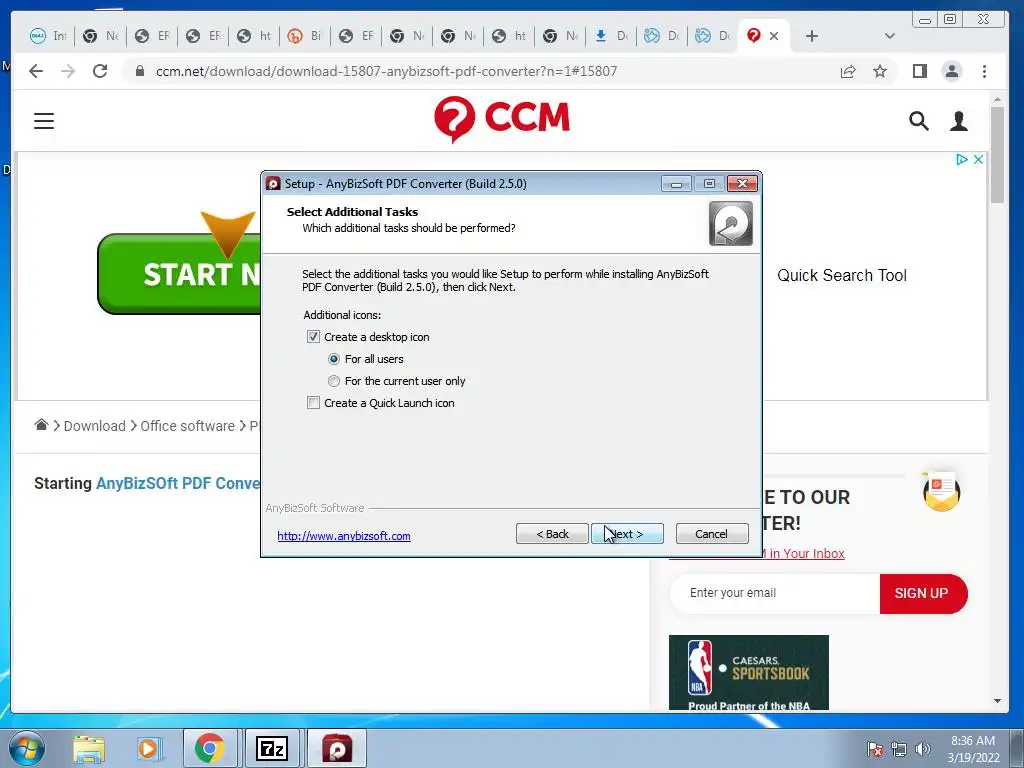Viewport: 1024px width, 768px height.
Task: Switch to the Bing tab
Action: point(305,36)
